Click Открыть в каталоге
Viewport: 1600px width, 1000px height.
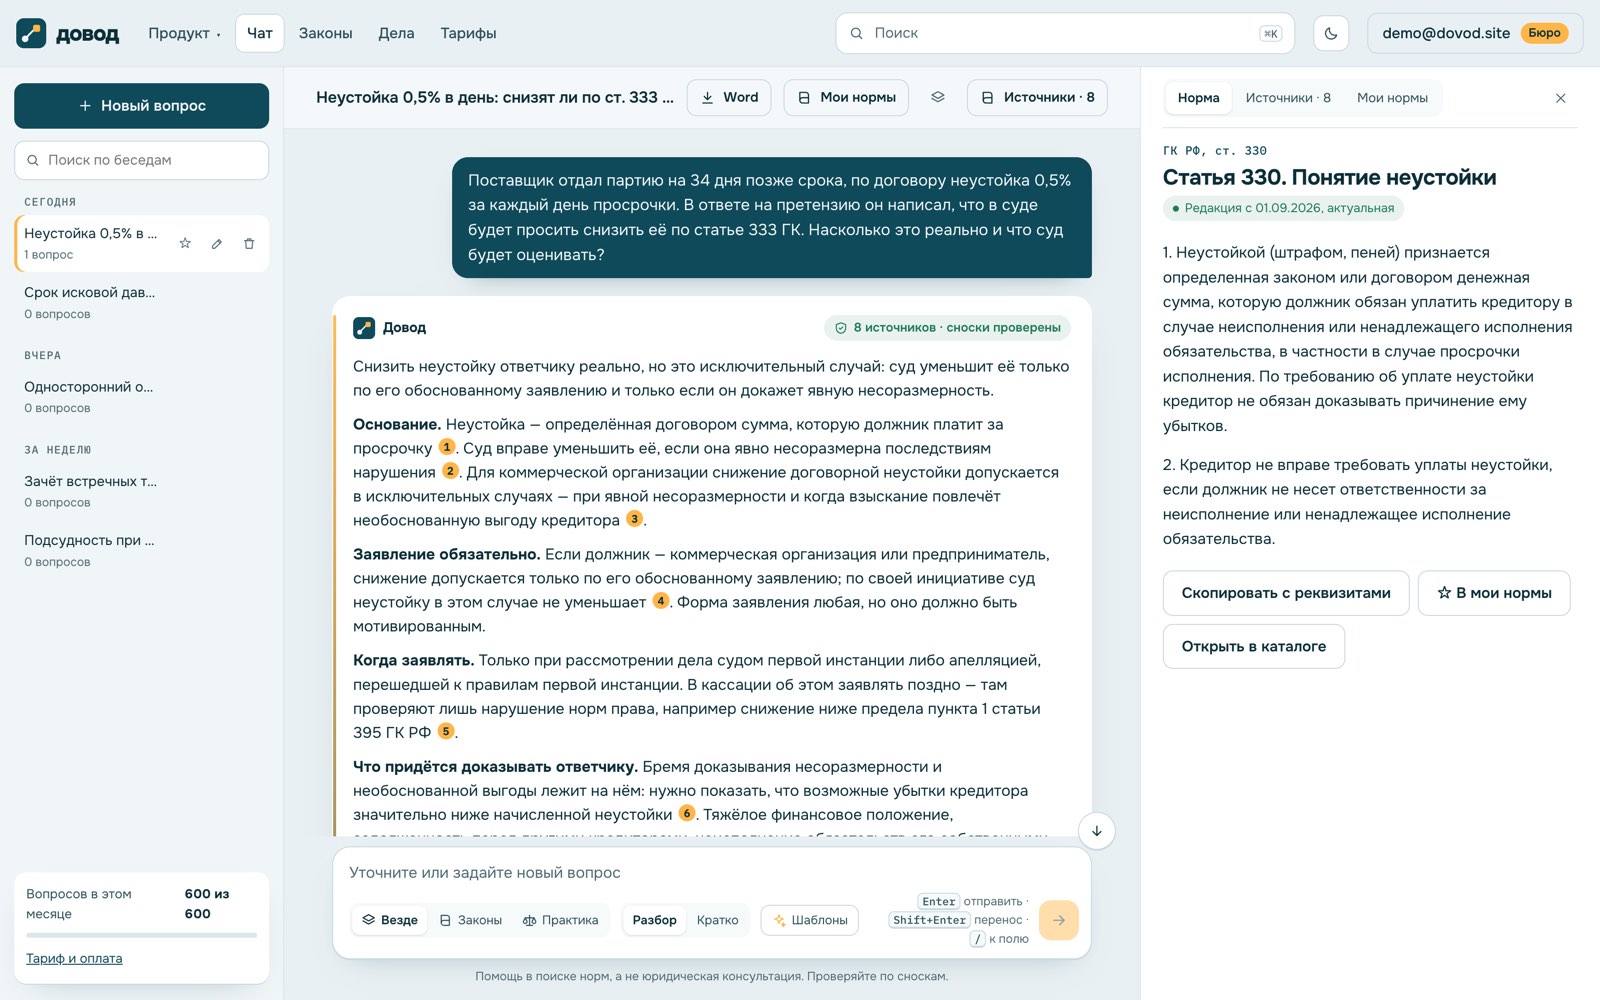1254,646
